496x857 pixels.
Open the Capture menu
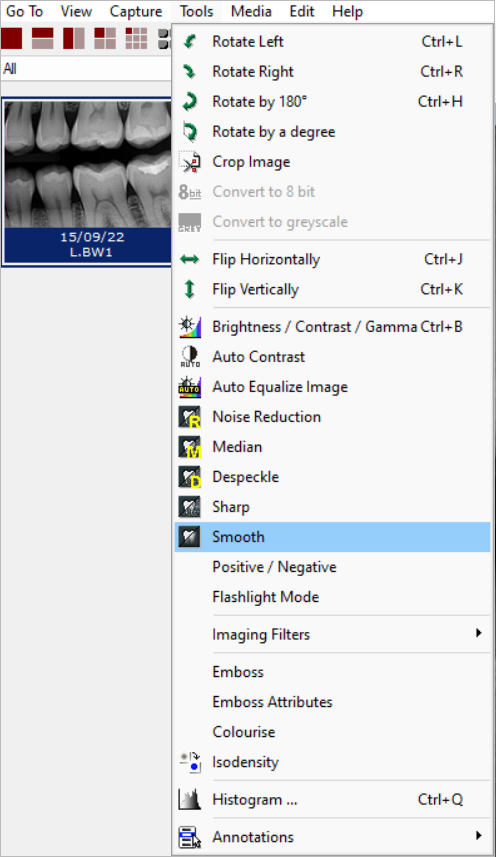point(135,11)
